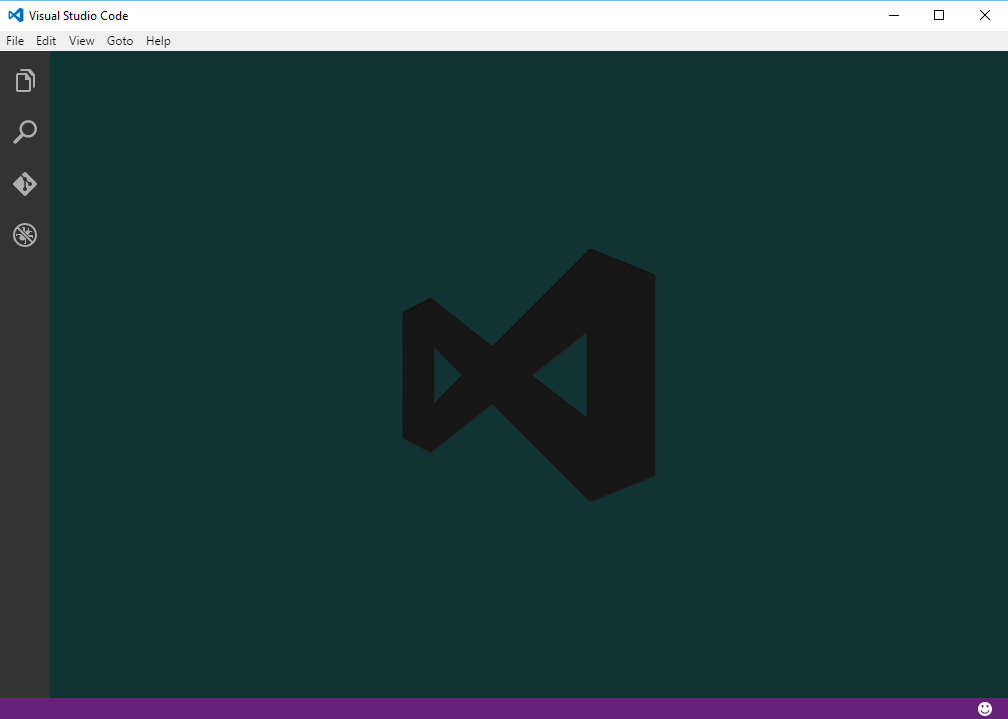The image size is (1008, 719).
Task: Open the Goto menu
Action: click(120, 41)
